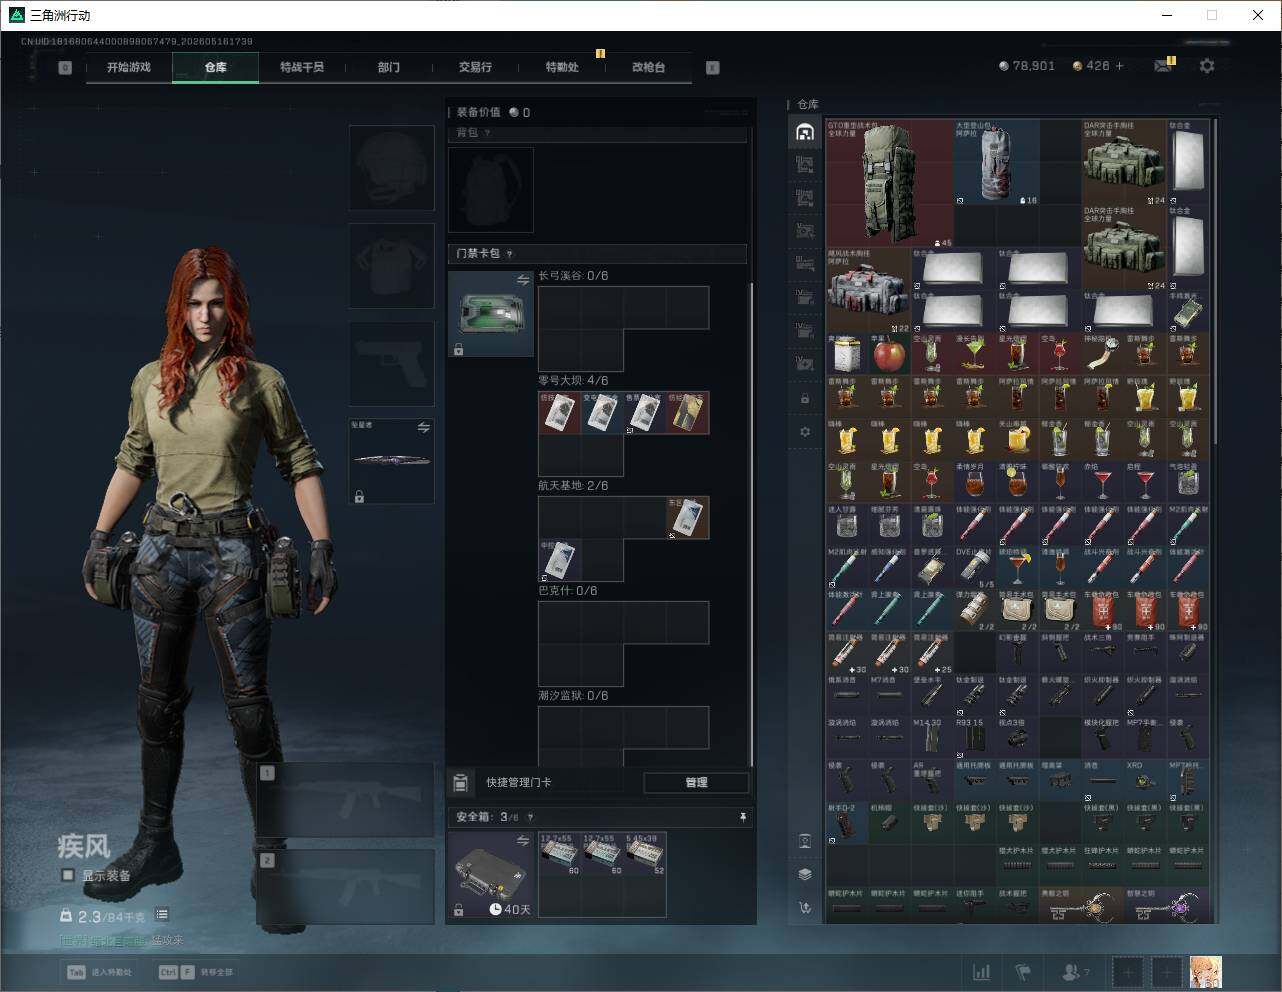1282x992 pixels.
Task: Click the help icon beside 门禁卡包
Action: (510, 254)
